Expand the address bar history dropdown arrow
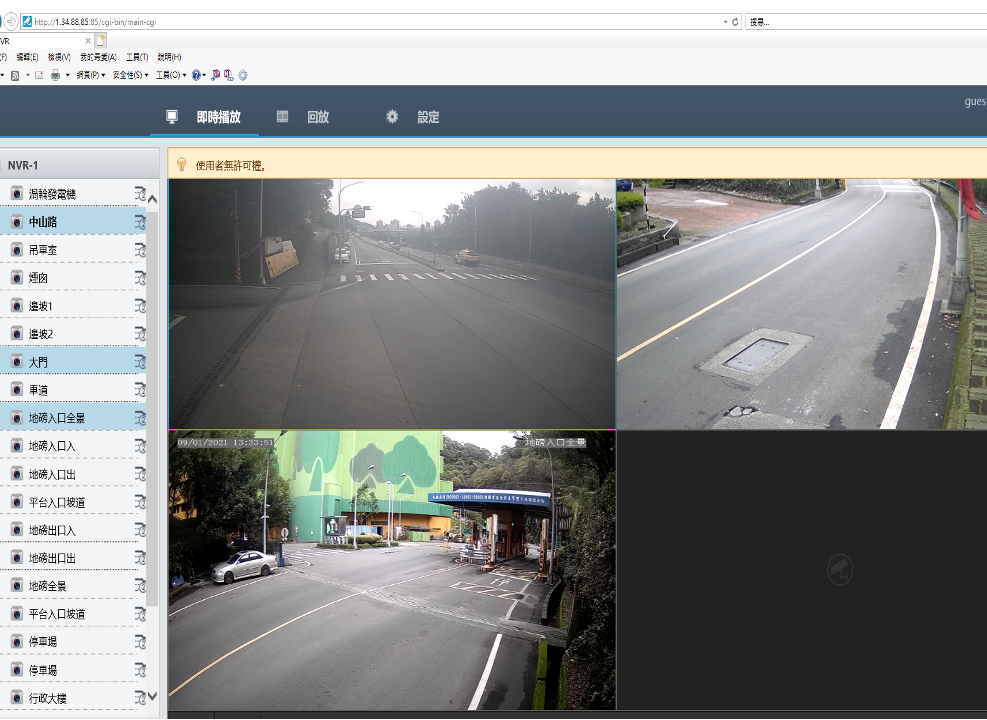 (725, 21)
